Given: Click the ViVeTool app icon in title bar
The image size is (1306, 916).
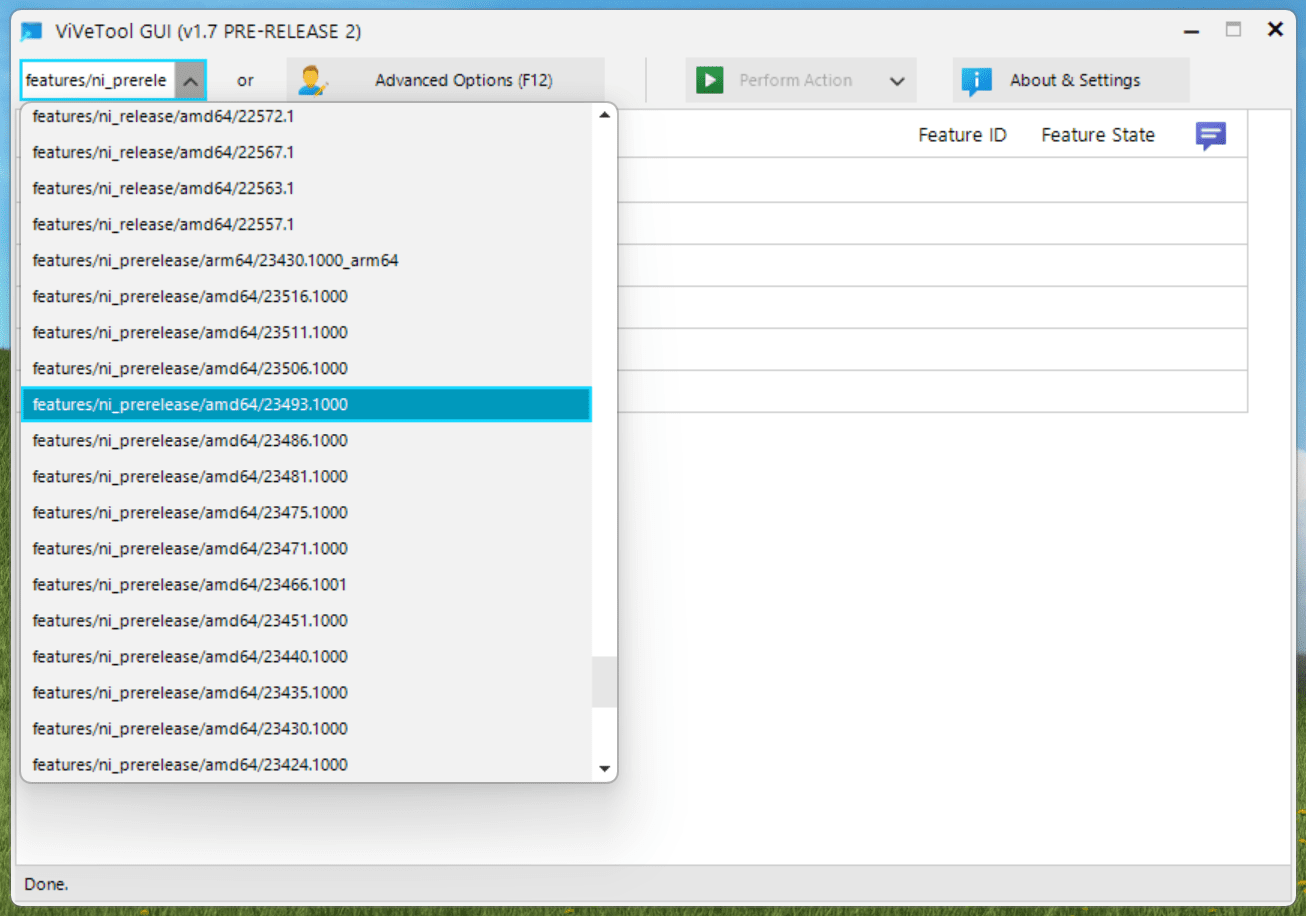Looking at the screenshot, I should [31, 31].
